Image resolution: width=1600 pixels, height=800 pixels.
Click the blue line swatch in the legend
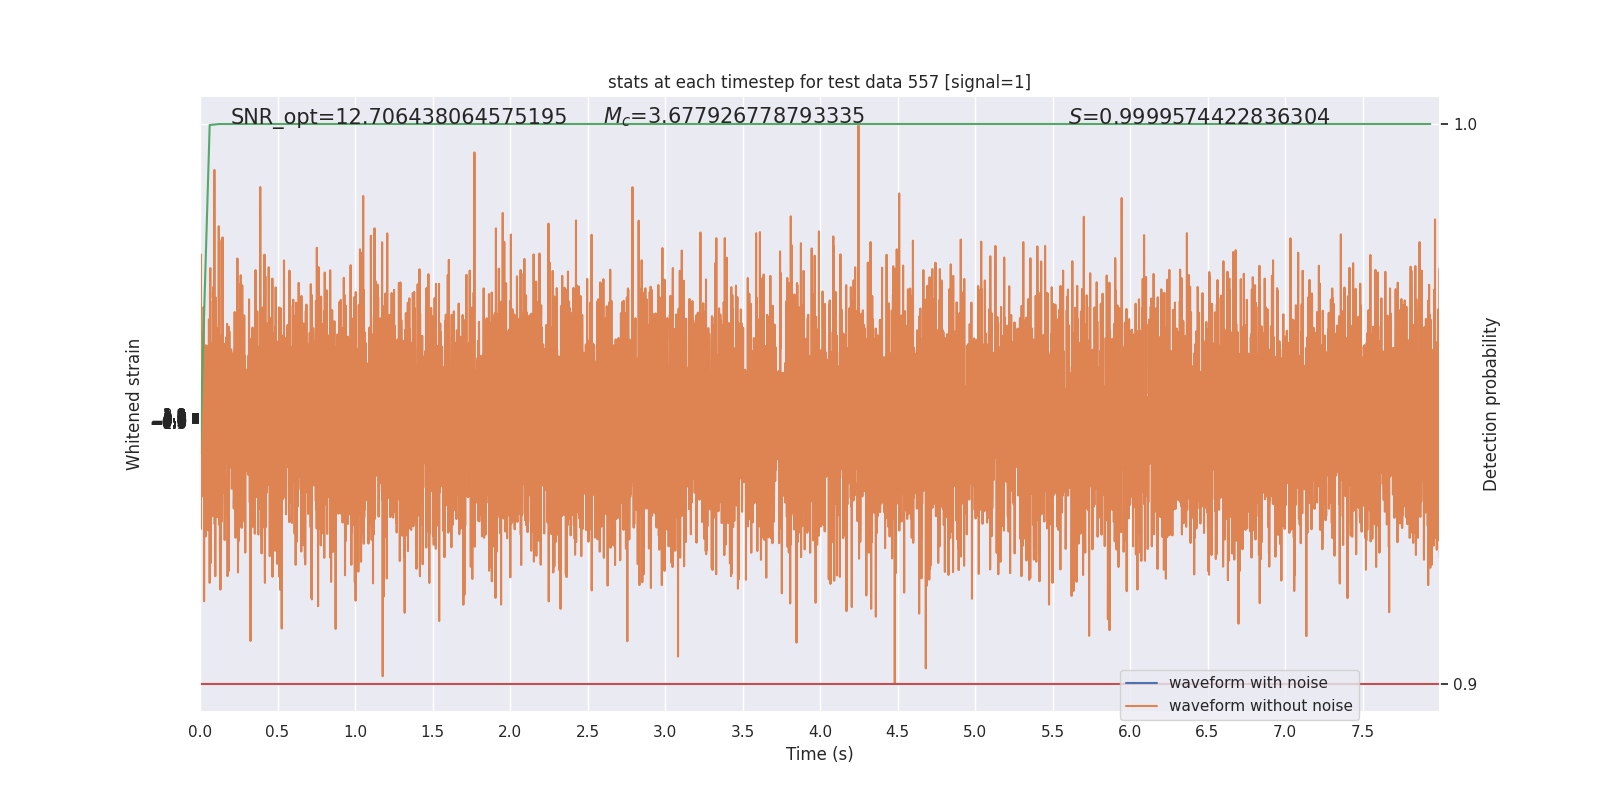click(1141, 683)
